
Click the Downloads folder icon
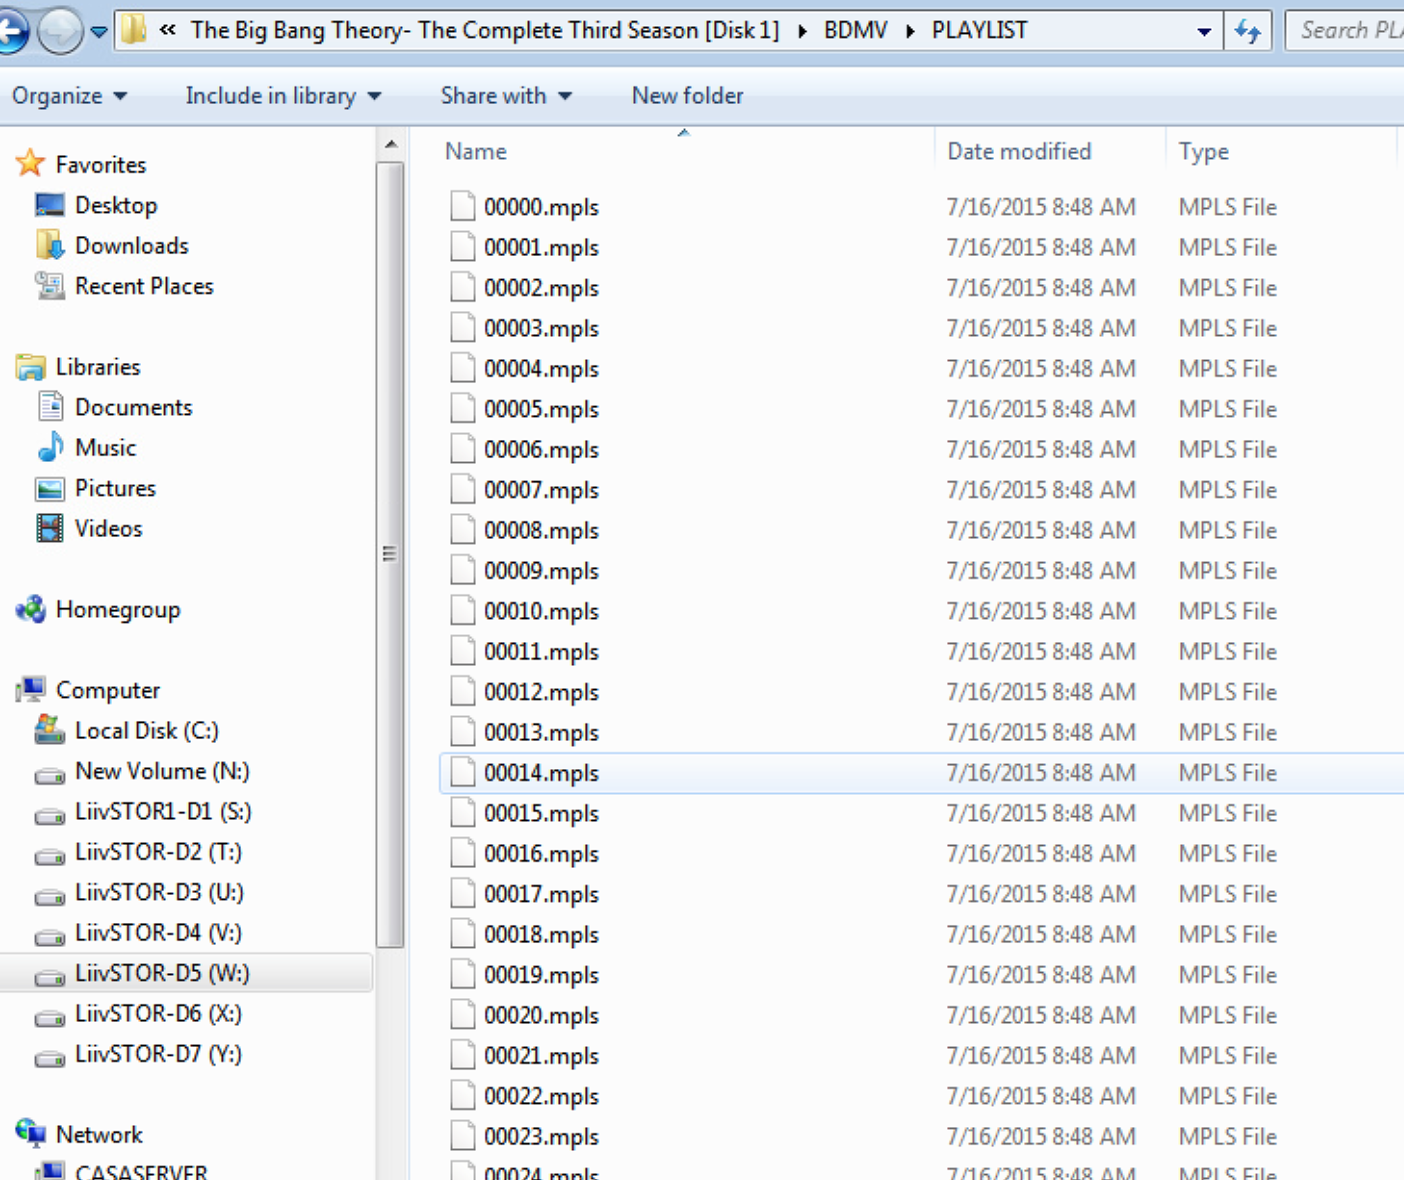point(49,245)
